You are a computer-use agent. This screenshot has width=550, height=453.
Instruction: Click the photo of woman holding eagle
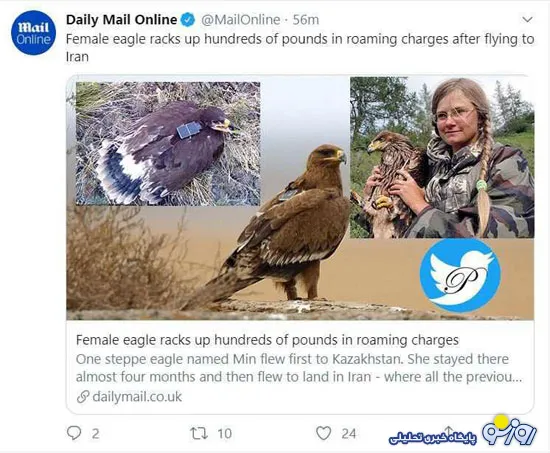pyautogui.click(x=442, y=158)
